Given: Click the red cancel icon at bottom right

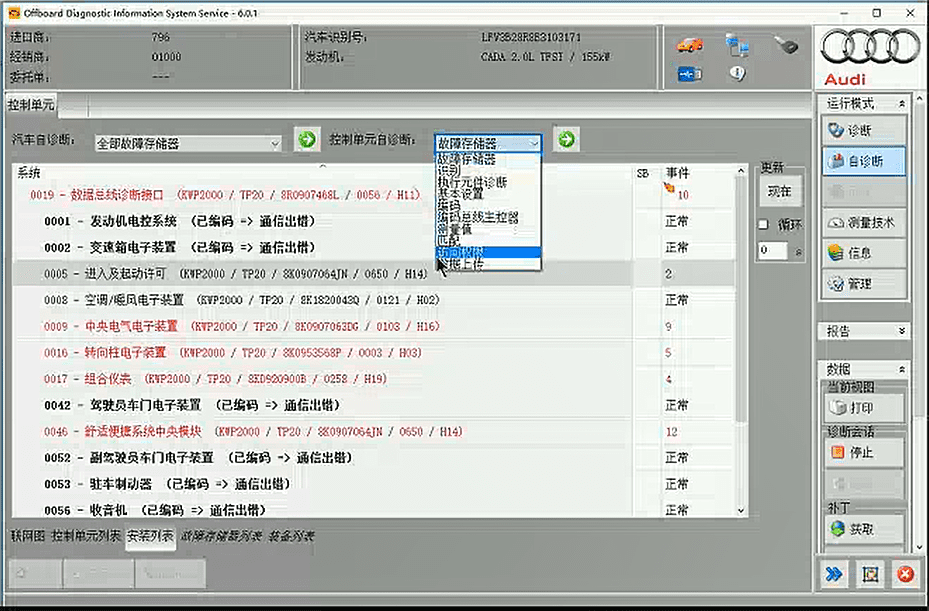Looking at the screenshot, I should coord(905,574).
